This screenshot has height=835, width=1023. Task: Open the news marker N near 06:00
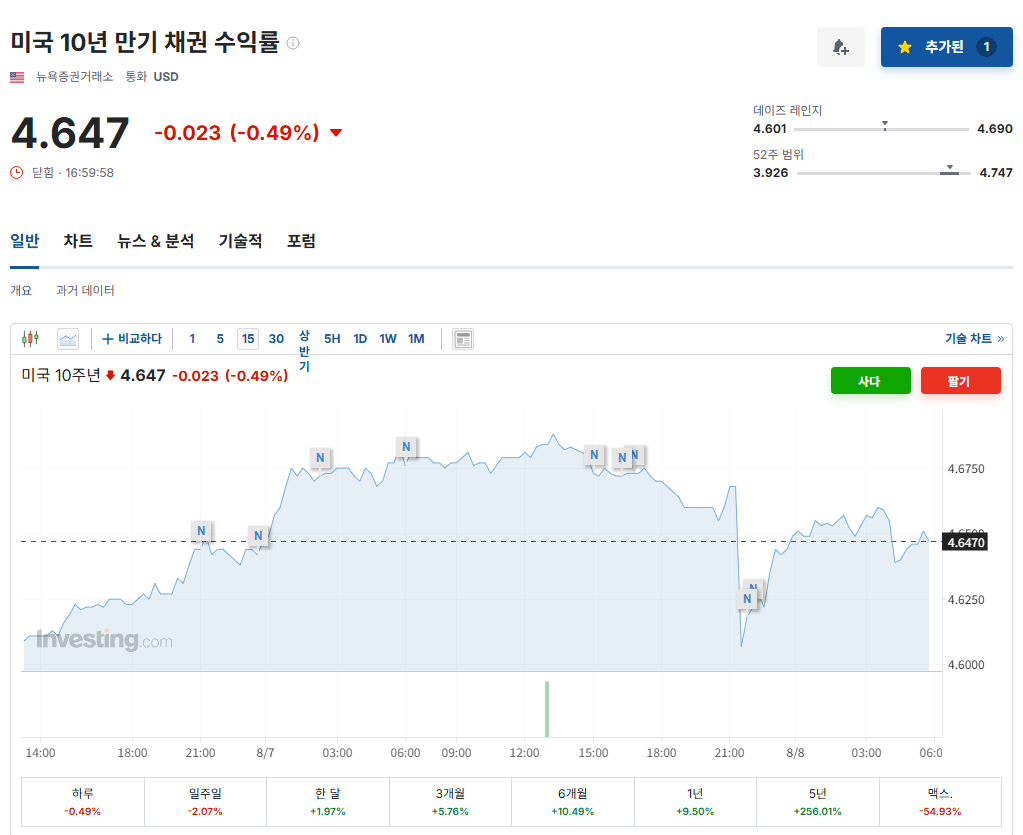tap(406, 447)
